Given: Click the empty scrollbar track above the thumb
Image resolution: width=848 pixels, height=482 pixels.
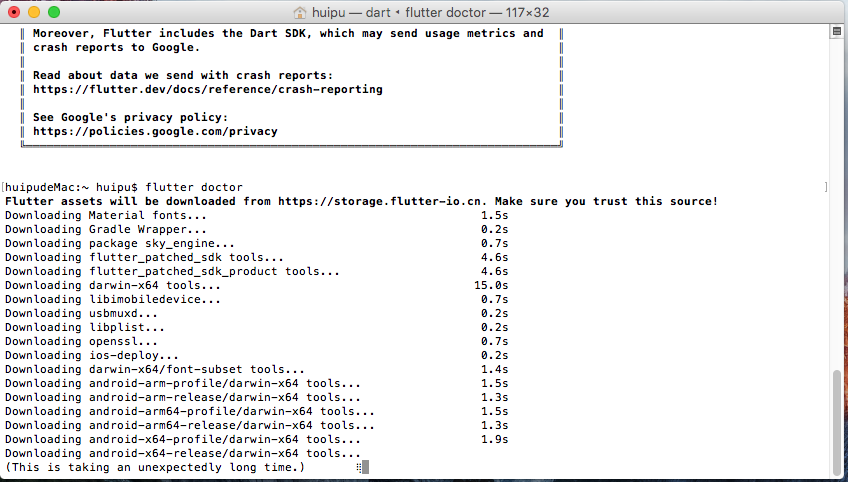Looking at the screenshot, I should (x=836, y=203).
